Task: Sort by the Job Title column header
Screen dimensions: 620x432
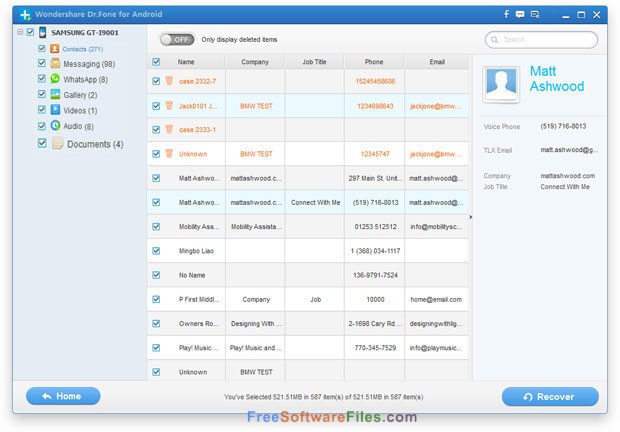Action: click(314, 62)
